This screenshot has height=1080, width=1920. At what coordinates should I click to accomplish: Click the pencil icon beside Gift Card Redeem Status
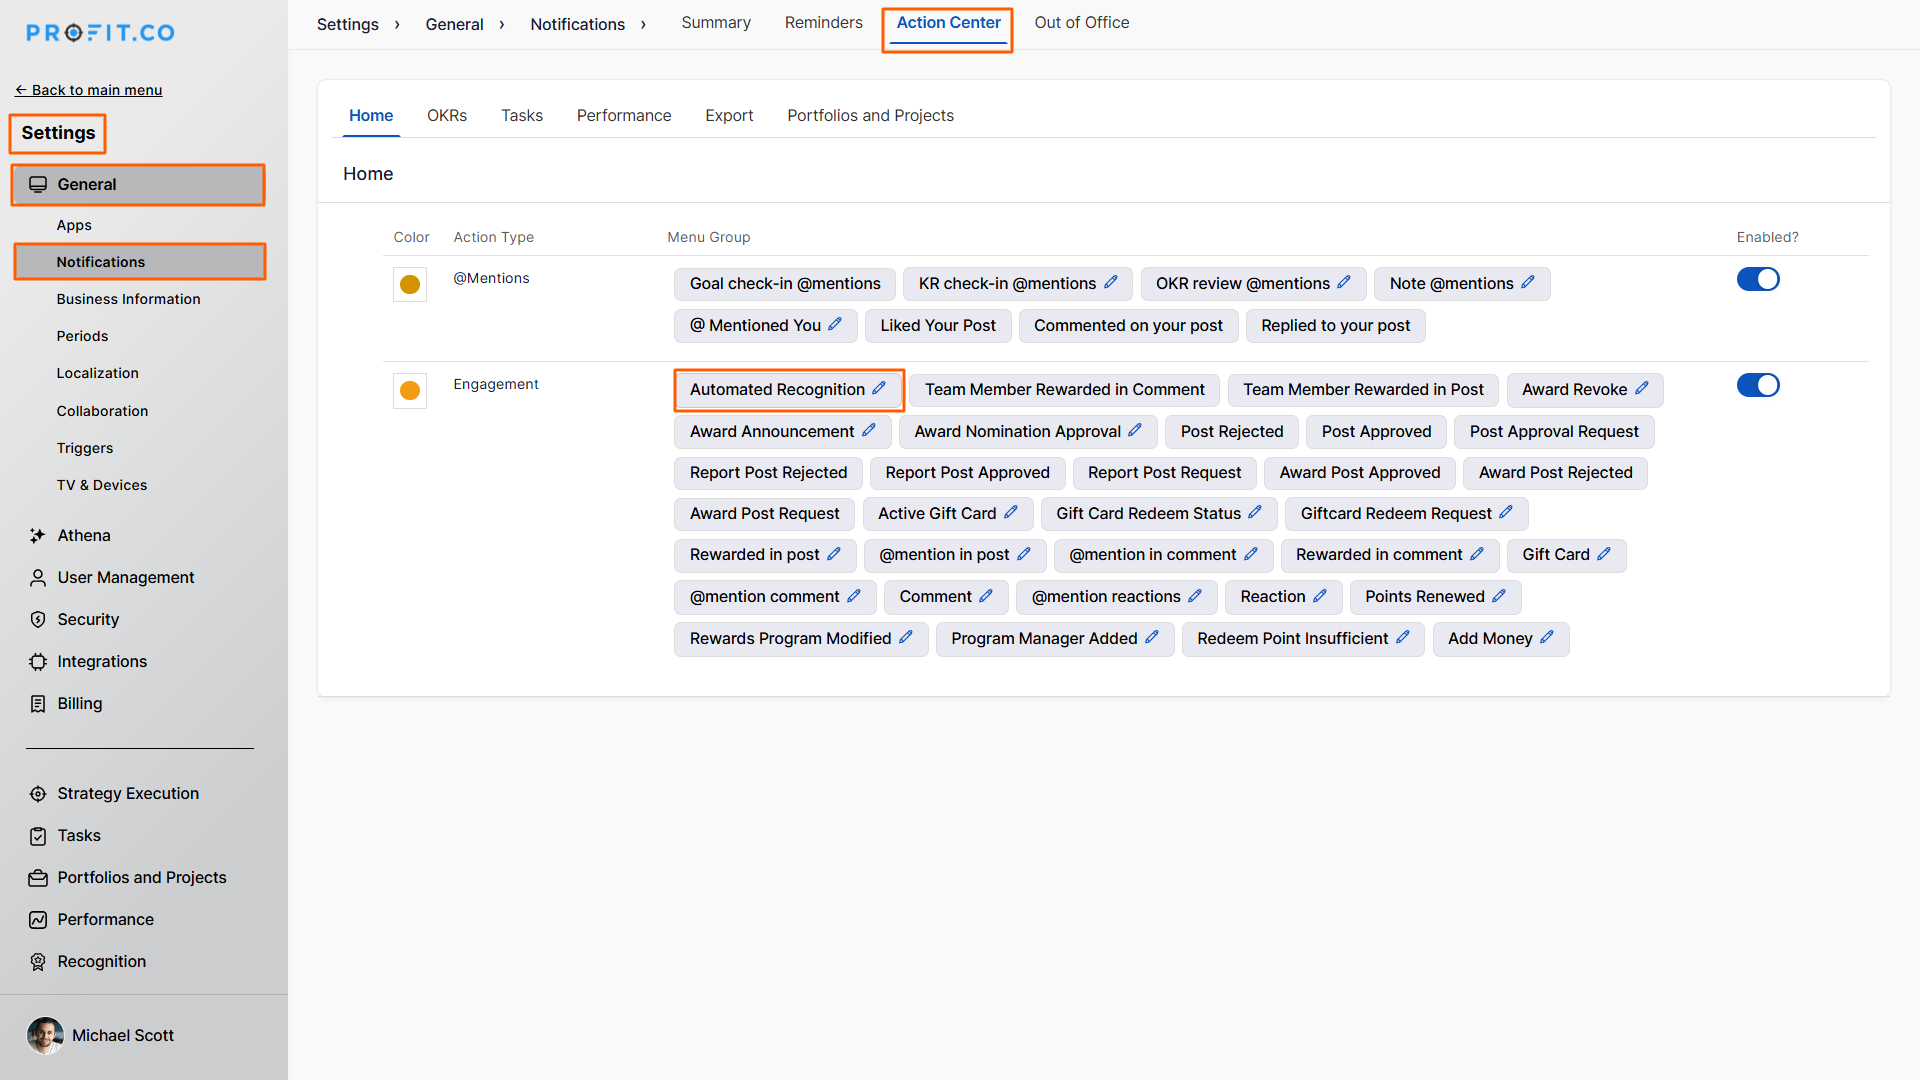[x=1255, y=513]
